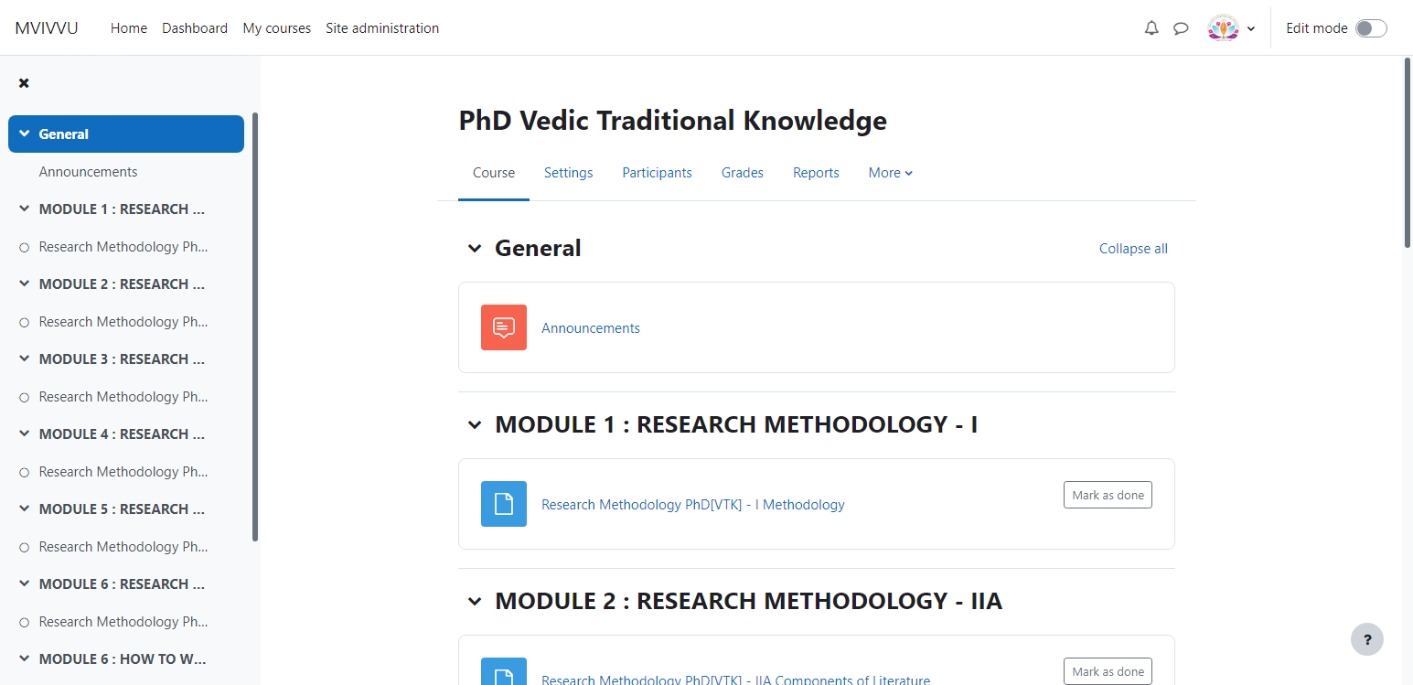Click the Module 2 page resource icon
This screenshot has width=1413, height=685.
tap(504, 672)
